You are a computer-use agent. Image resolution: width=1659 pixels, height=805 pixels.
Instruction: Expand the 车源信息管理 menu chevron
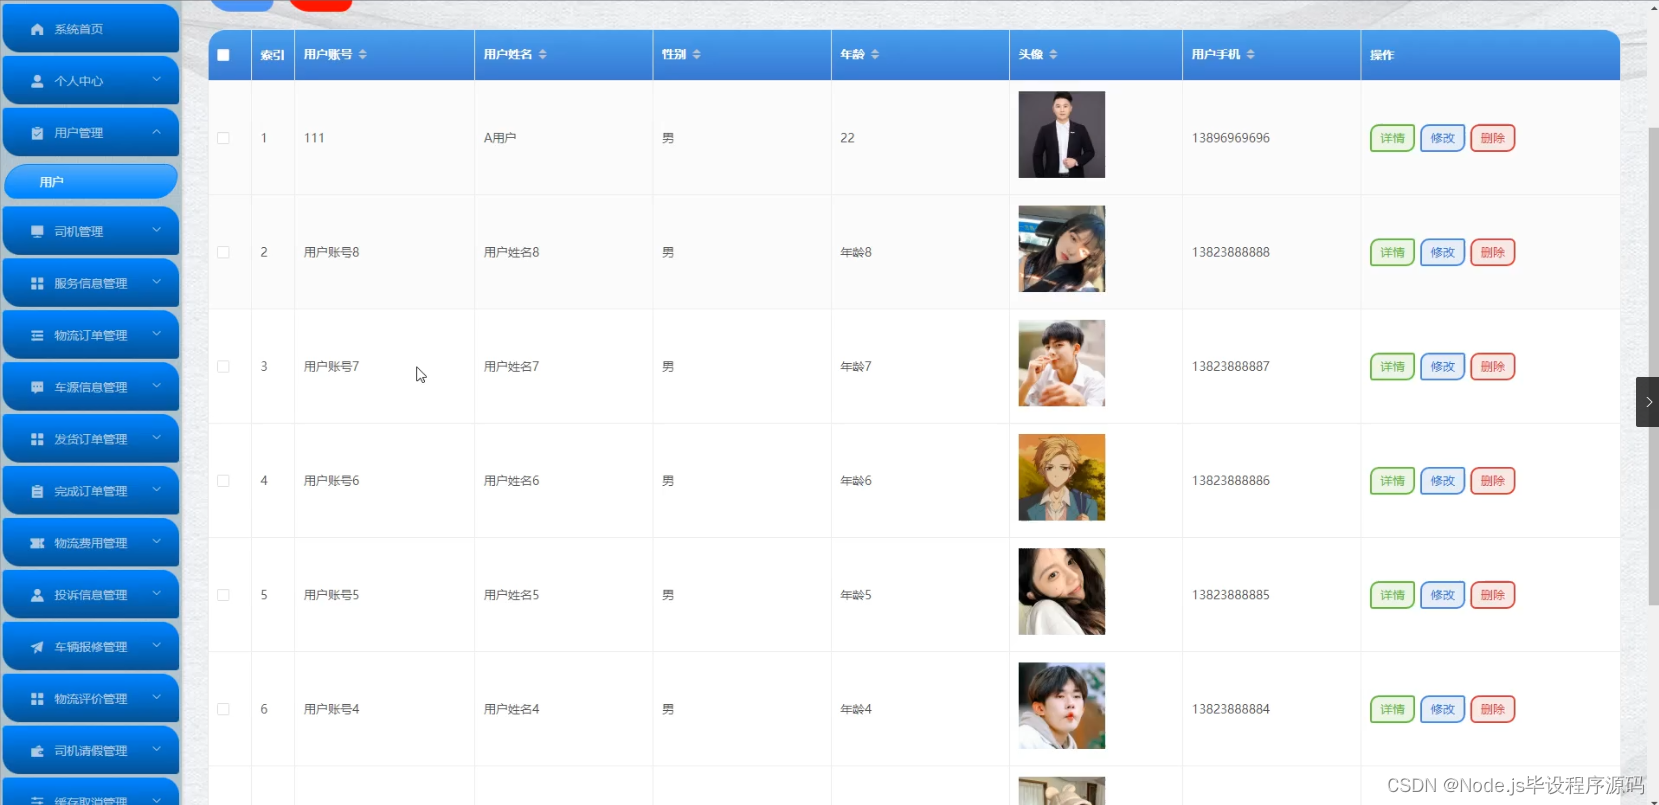point(157,386)
